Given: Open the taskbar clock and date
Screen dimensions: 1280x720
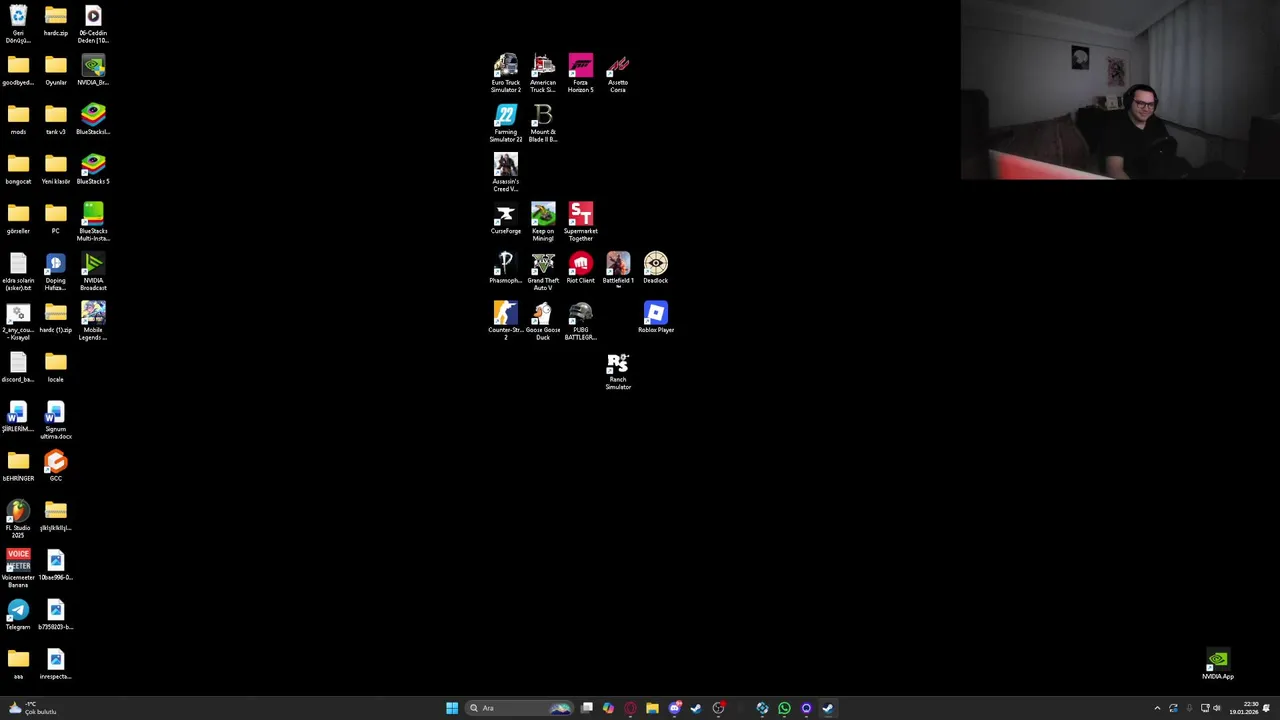Looking at the screenshot, I should 1244,708.
